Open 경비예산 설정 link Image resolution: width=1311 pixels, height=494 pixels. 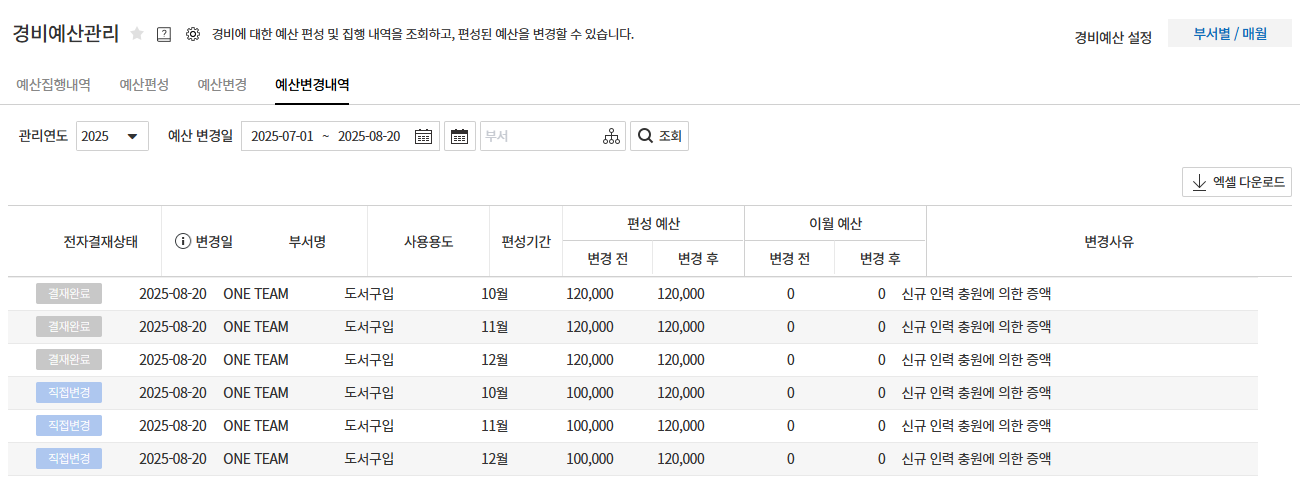pyautogui.click(x=1113, y=38)
